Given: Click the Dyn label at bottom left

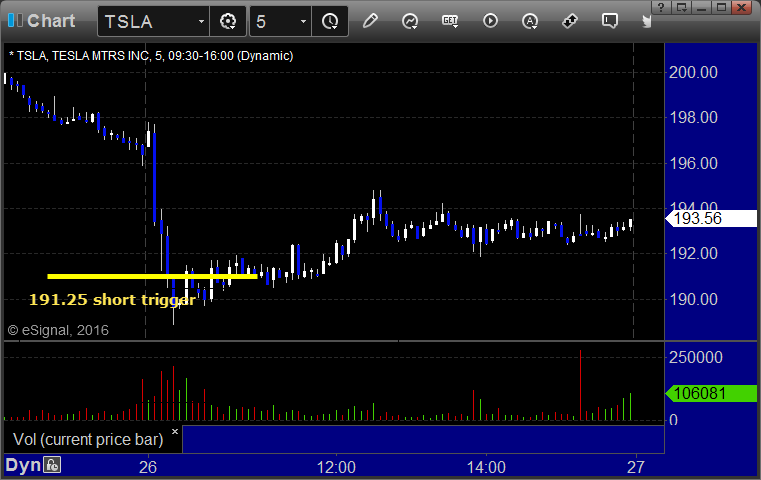Looking at the screenshot, I should pyautogui.click(x=23, y=465).
